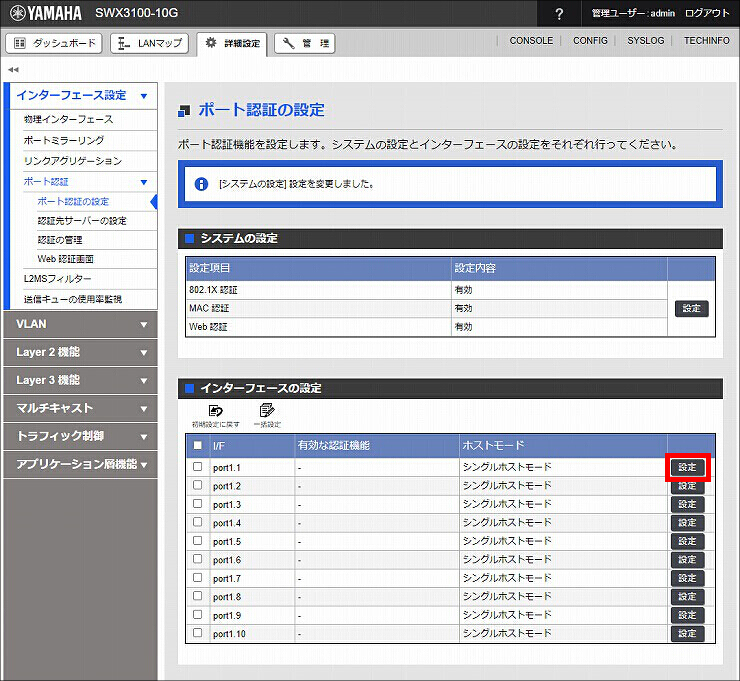Open the SYSLOG link
The width and height of the screenshot is (740, 681).
click(646, 41)
